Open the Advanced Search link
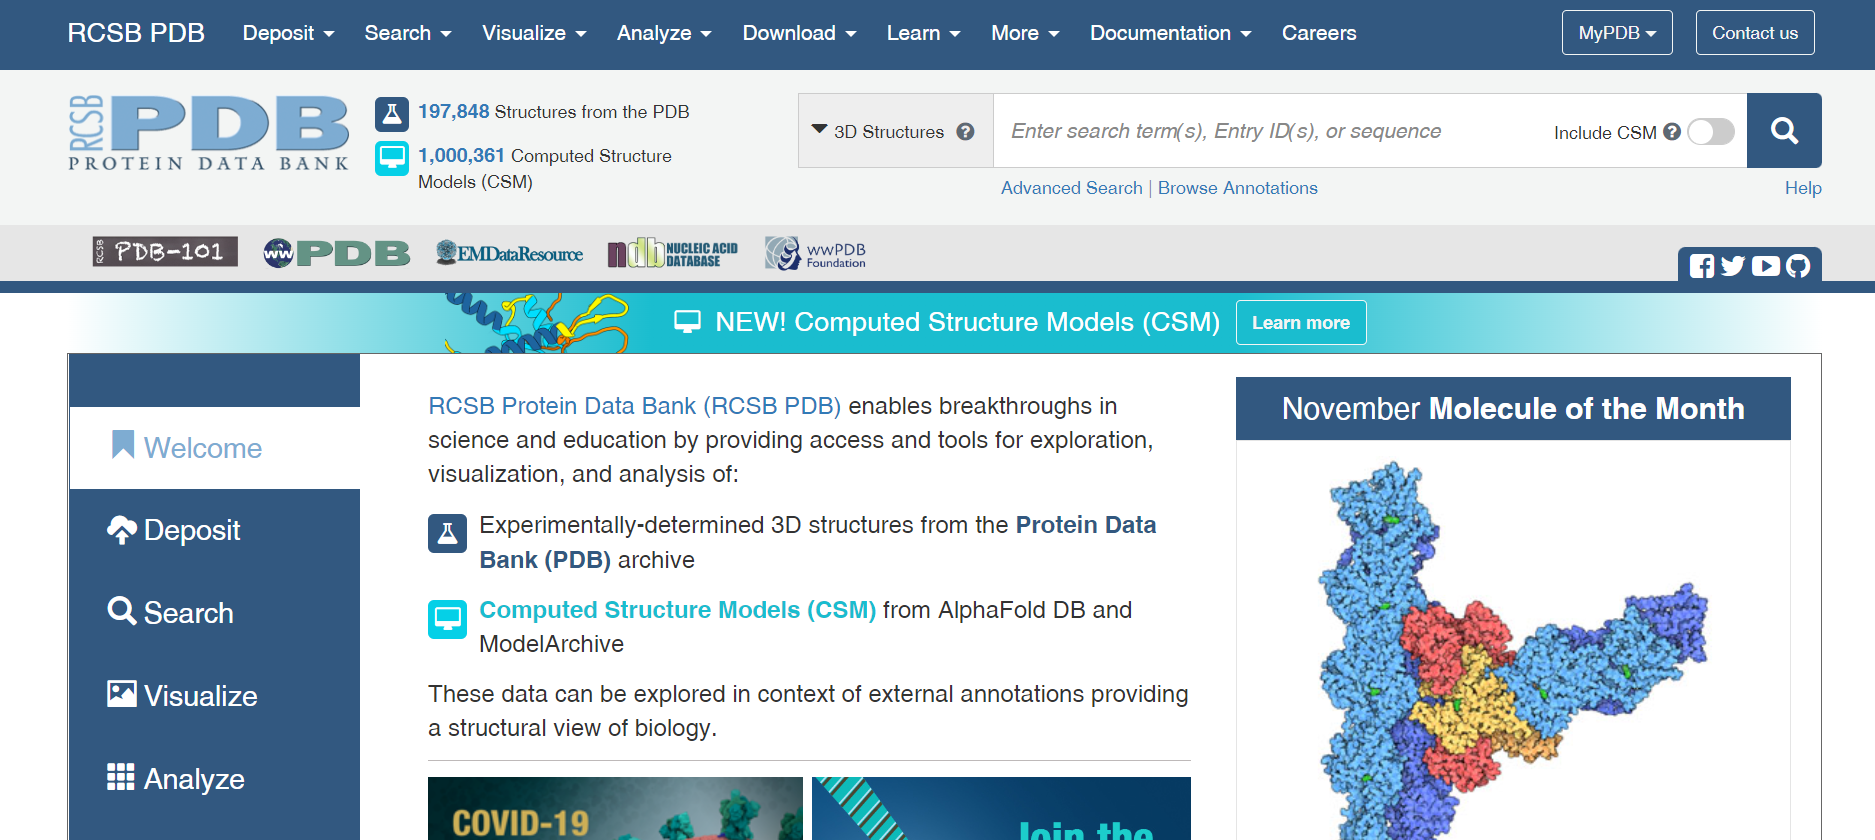1875x840 pixels. 1071,188
